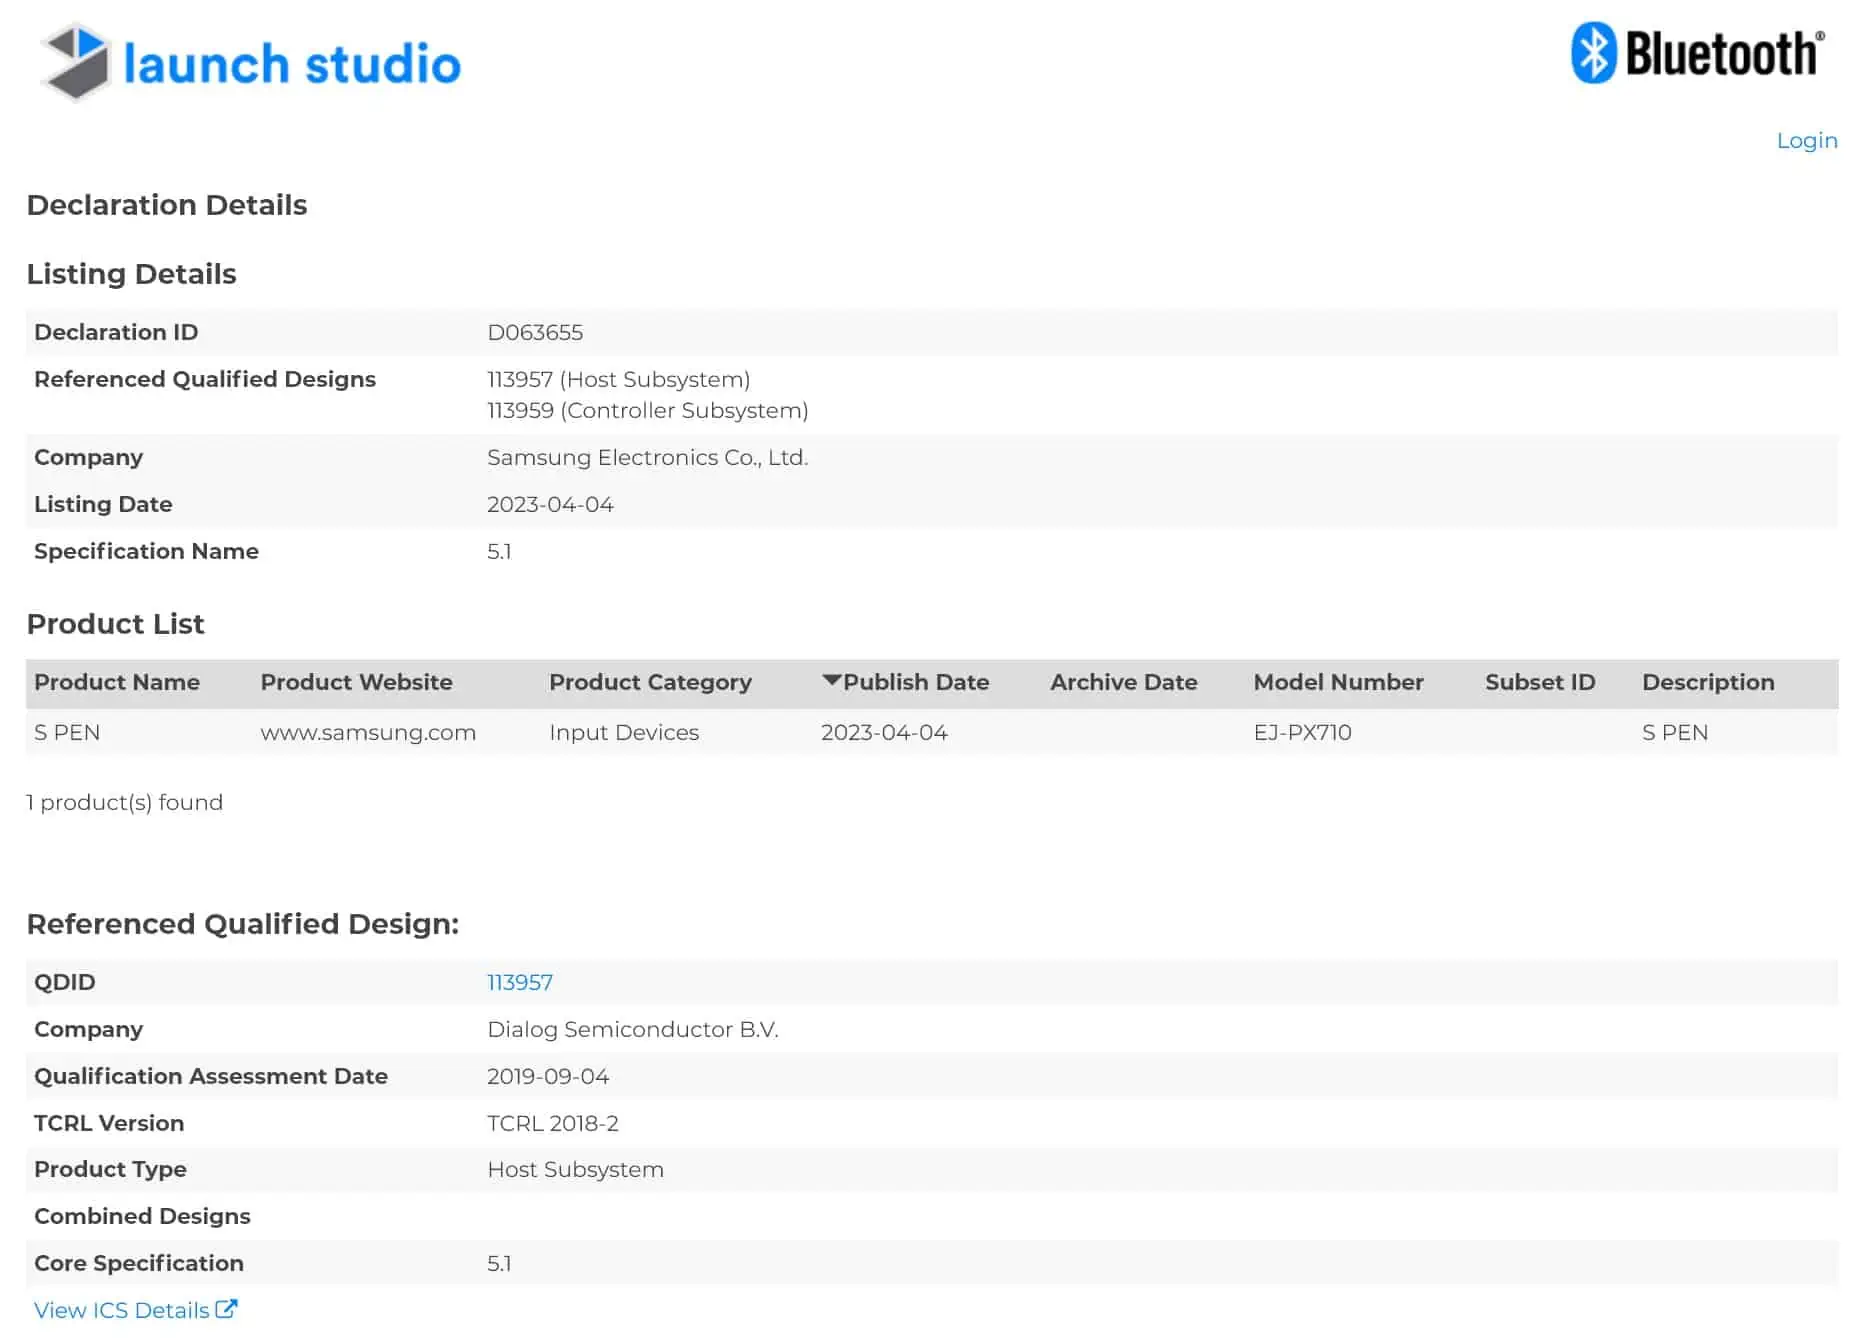Click Listing Date value 2023-04-04
1864x1338 pixels.
tap(550, 504)
